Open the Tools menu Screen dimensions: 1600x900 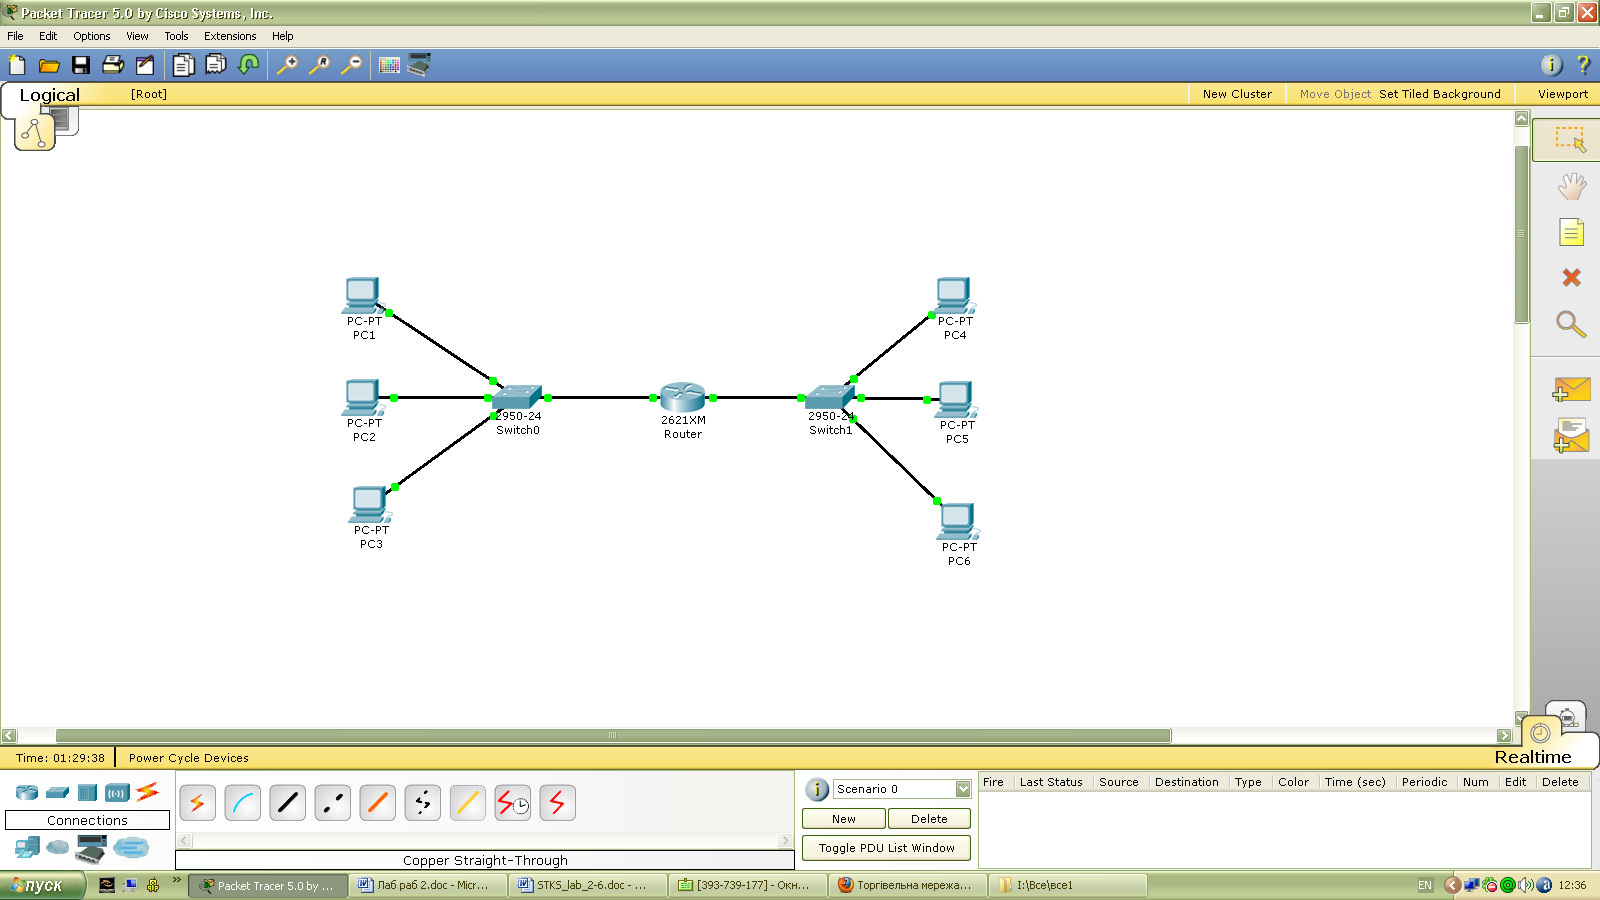click(176, 36)
